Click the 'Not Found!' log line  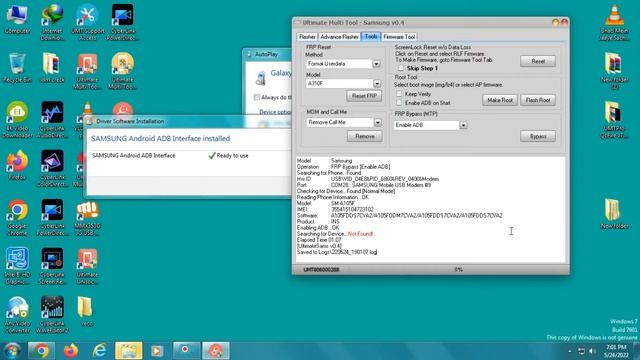pos(335,234)
